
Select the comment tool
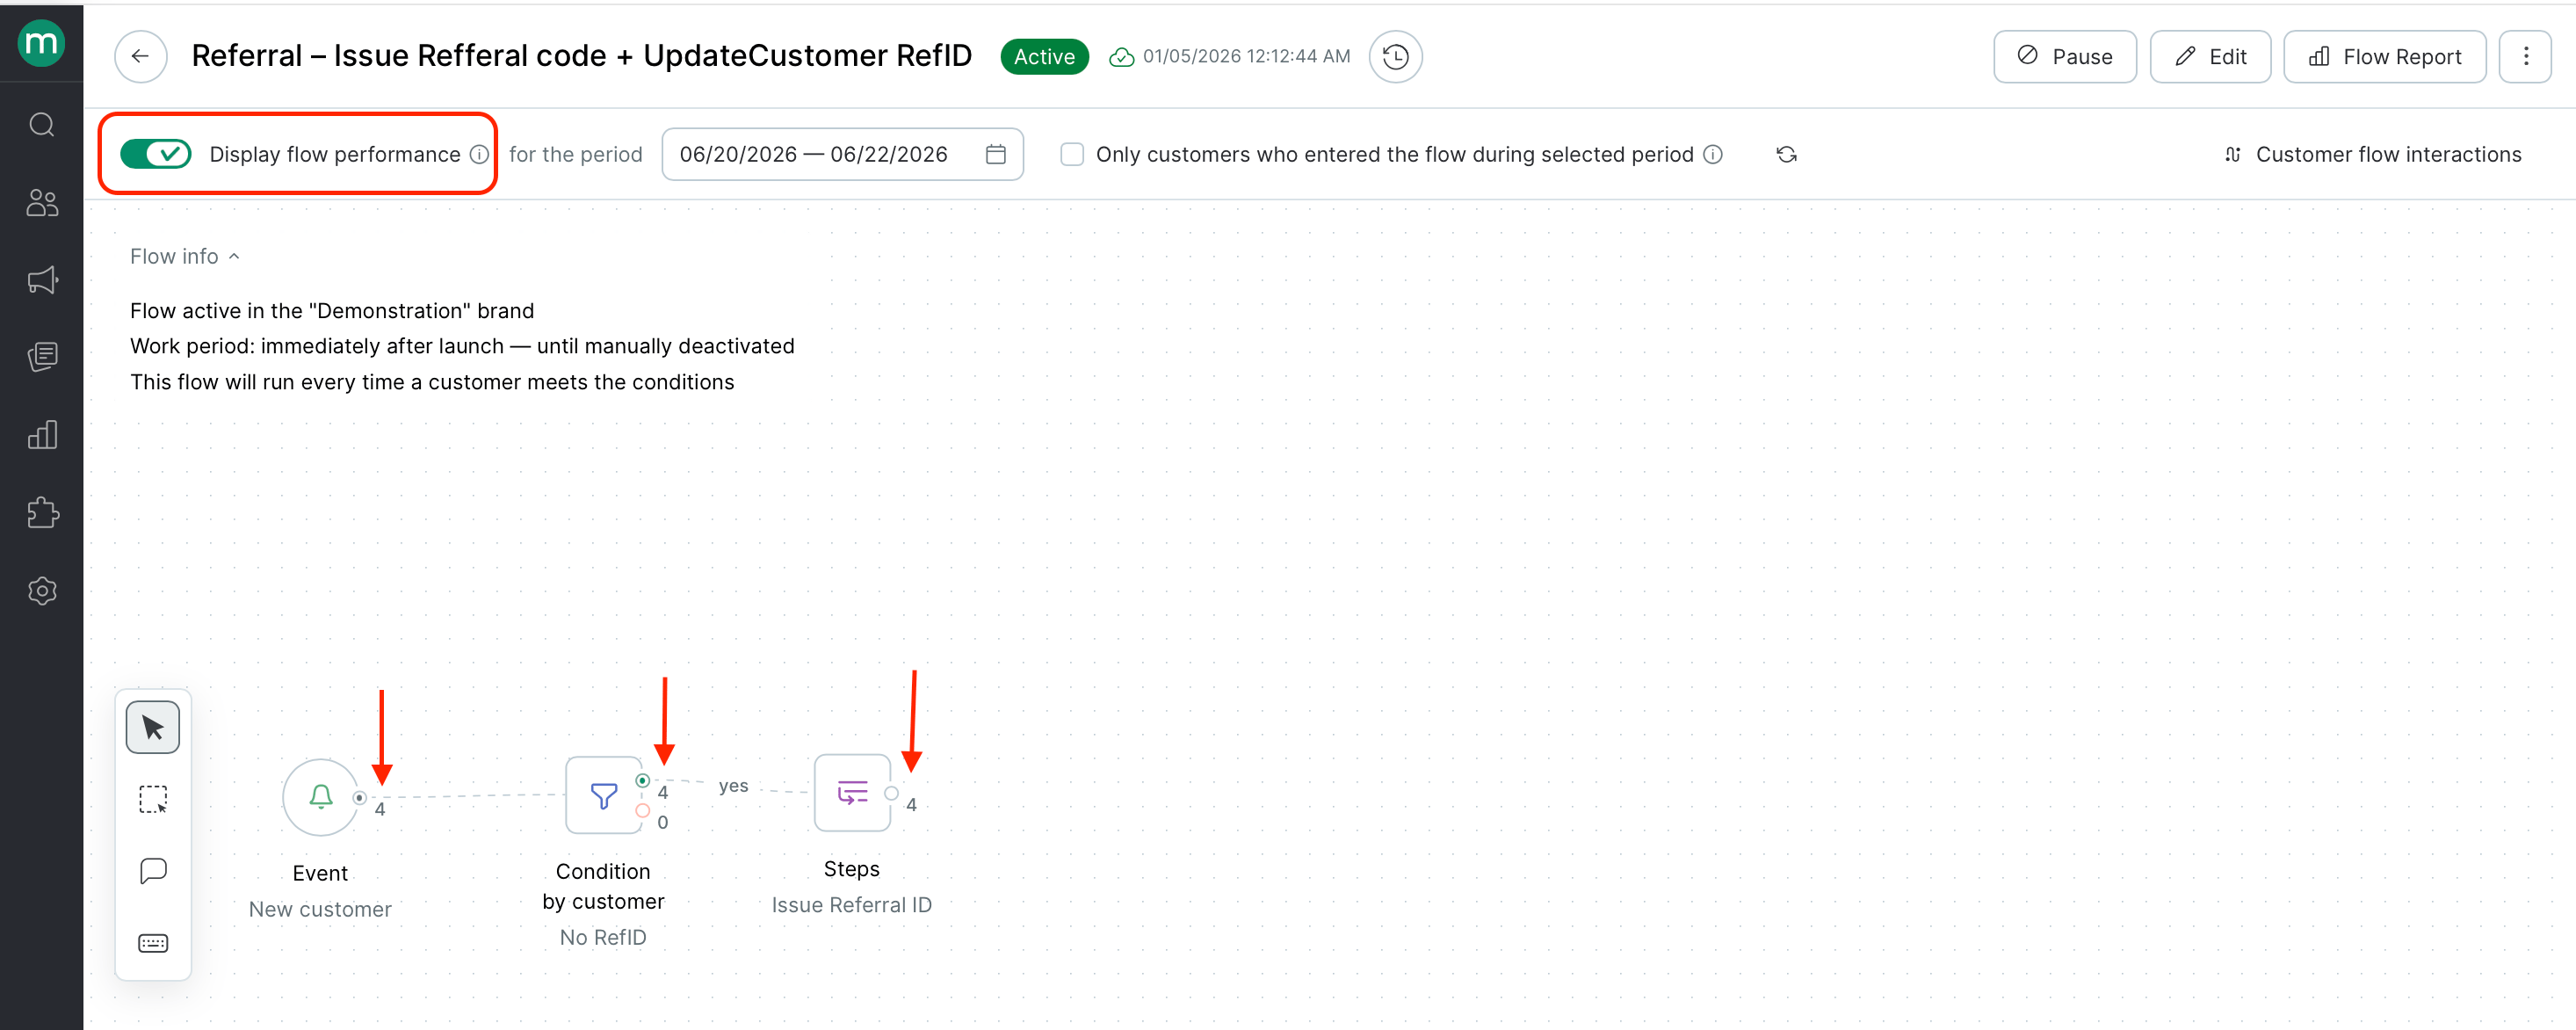153,871
